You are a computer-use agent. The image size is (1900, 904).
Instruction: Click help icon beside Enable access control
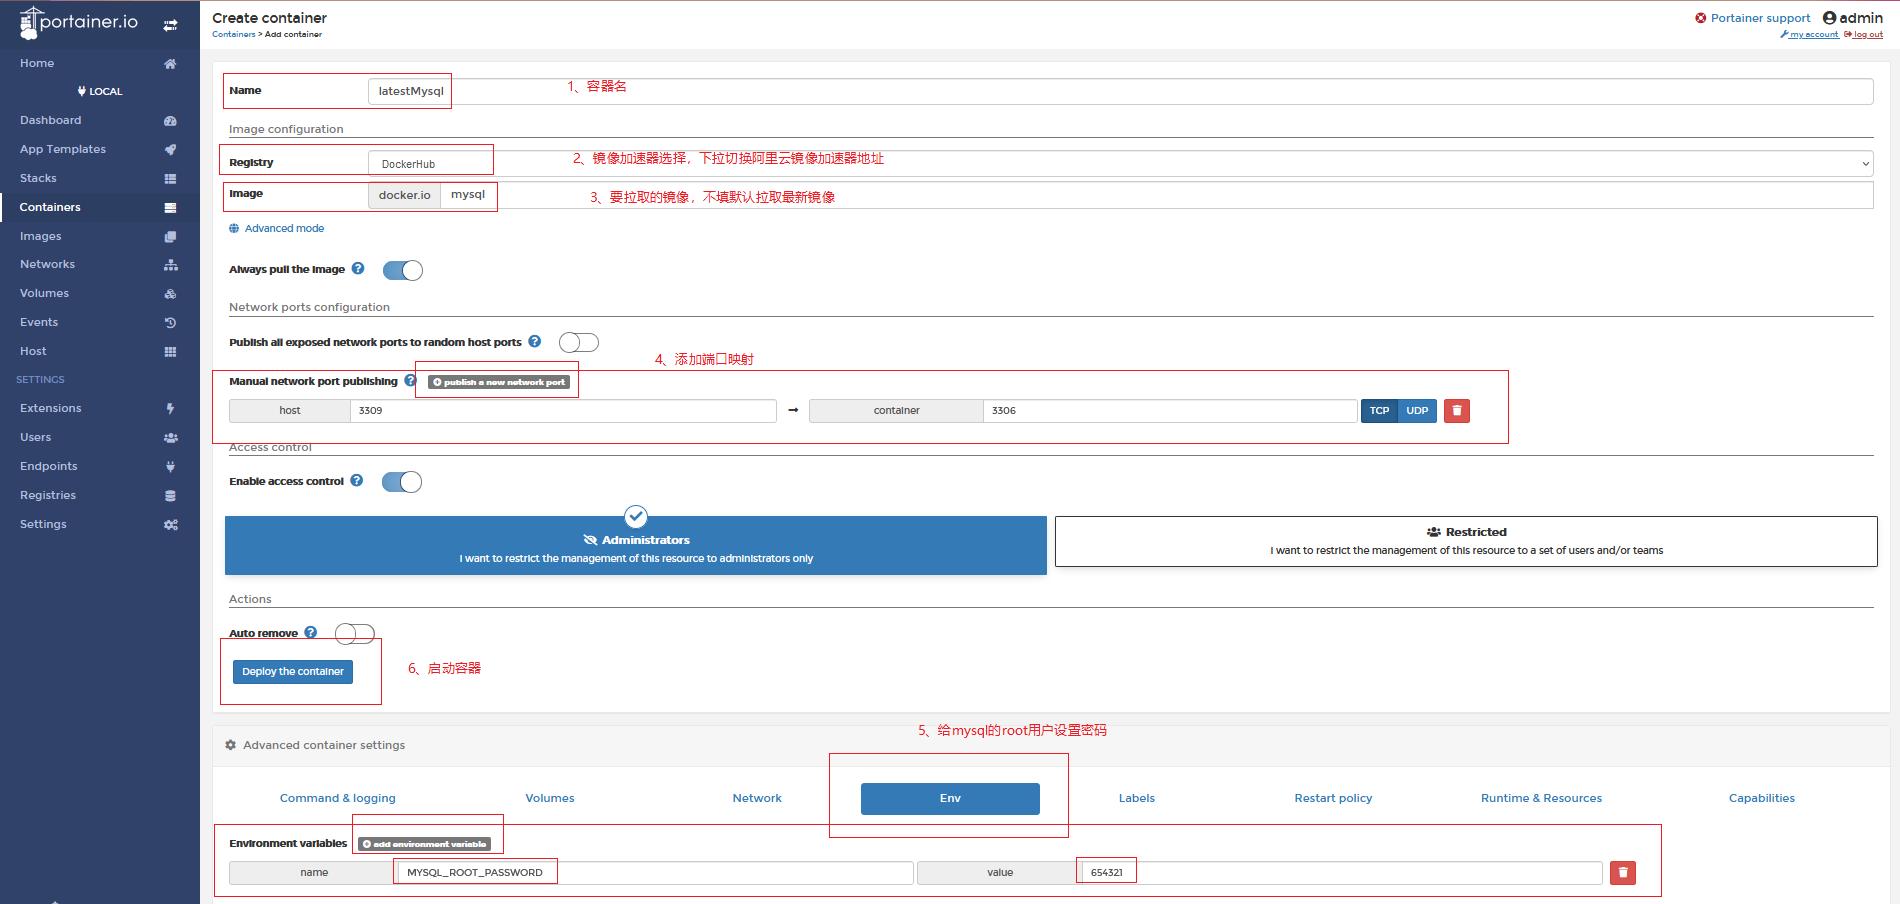coord(357,481)
